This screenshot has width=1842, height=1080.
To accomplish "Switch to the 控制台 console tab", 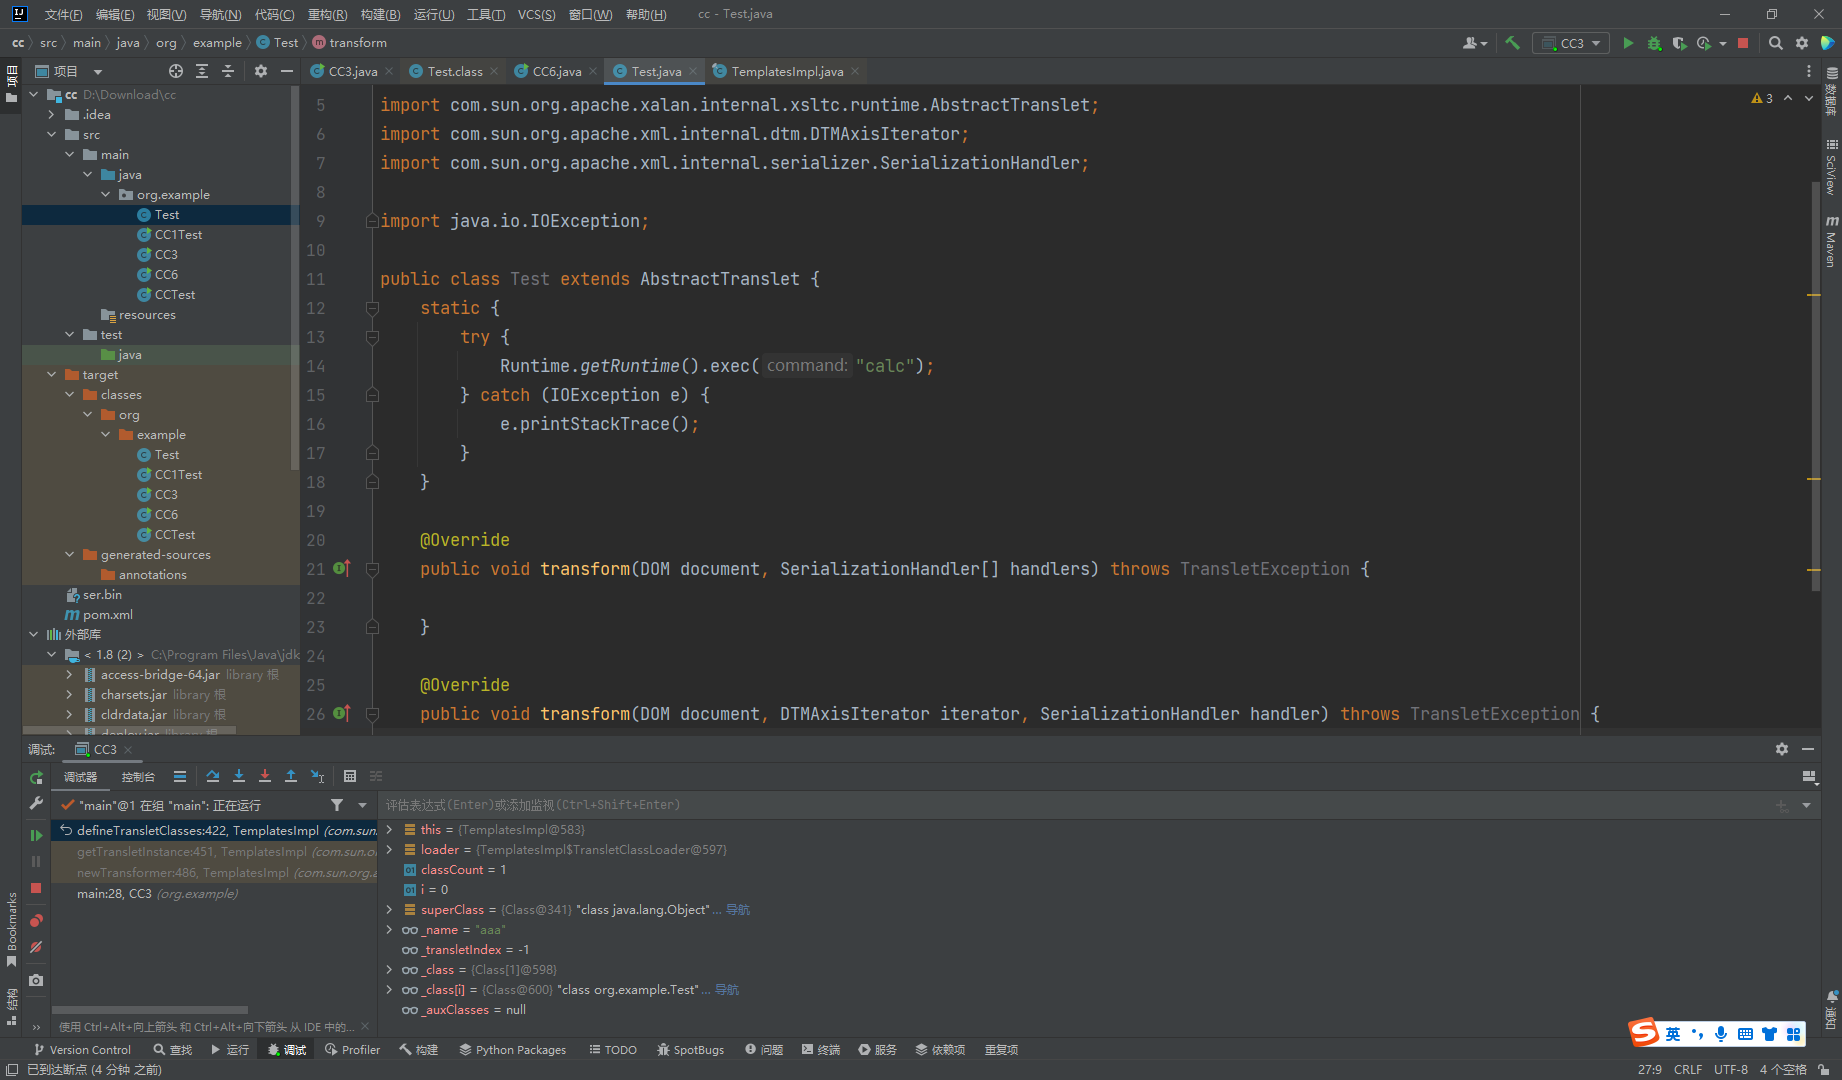I will (x=138, y=777).
